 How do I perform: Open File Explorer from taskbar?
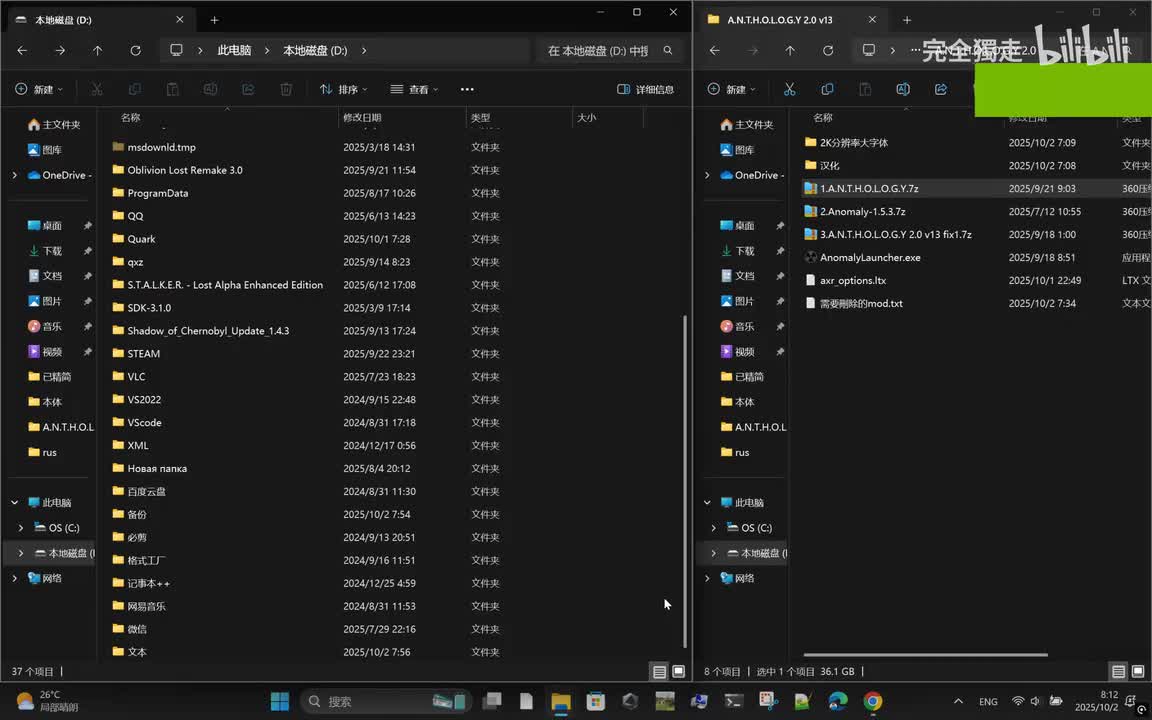561,702
